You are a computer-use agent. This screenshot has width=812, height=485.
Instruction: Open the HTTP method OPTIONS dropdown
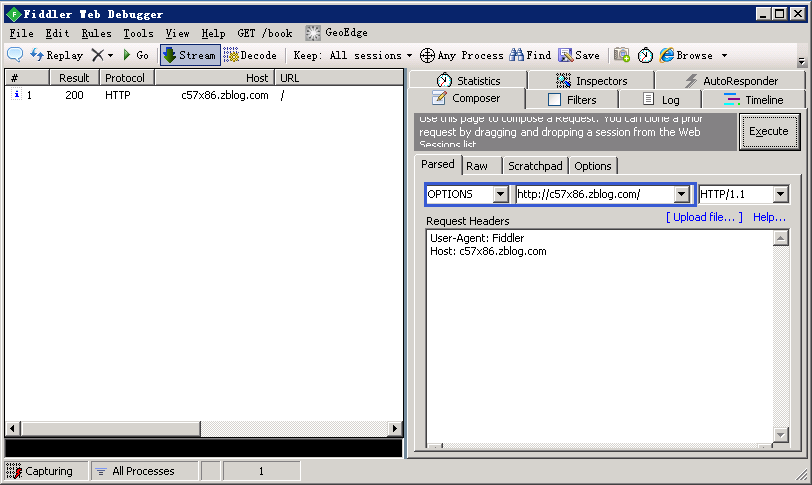pos(500,194)
